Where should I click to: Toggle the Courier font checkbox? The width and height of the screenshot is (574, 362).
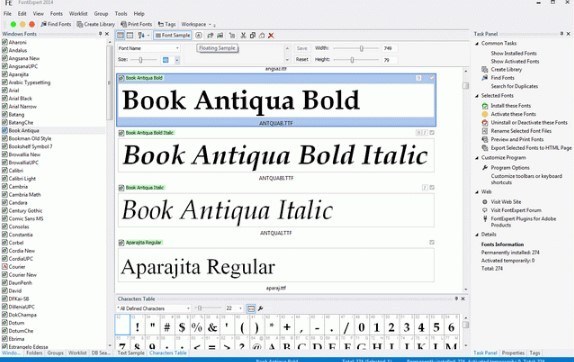click(5, 266)
